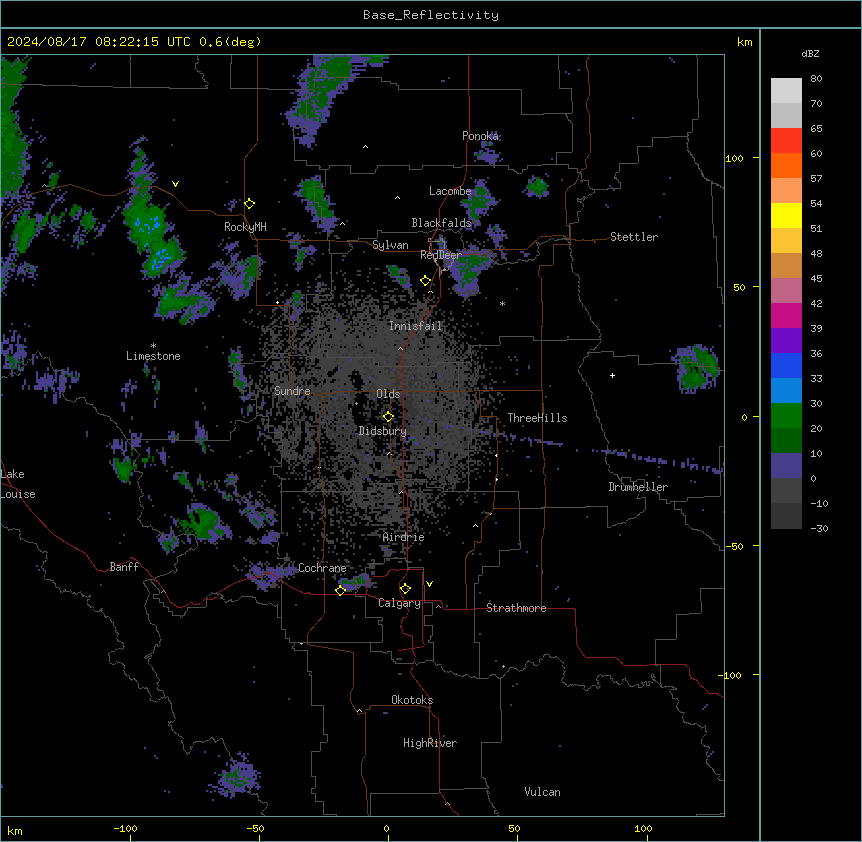Pick the blue 33-36 dBZ legend color
The height and width of the screenshot is (842, 862).
tap(786, 365)
